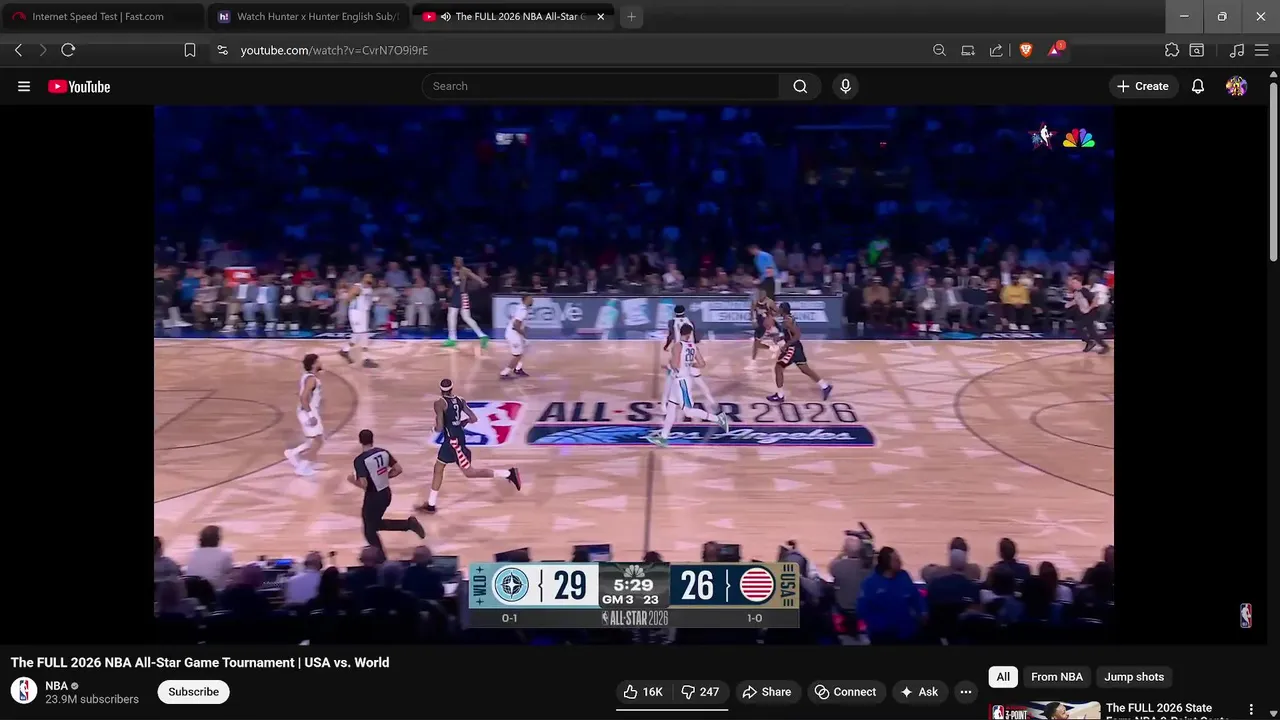Click the video title text
The height and width of the screenshot is (720, 1280).
(200, 662)
